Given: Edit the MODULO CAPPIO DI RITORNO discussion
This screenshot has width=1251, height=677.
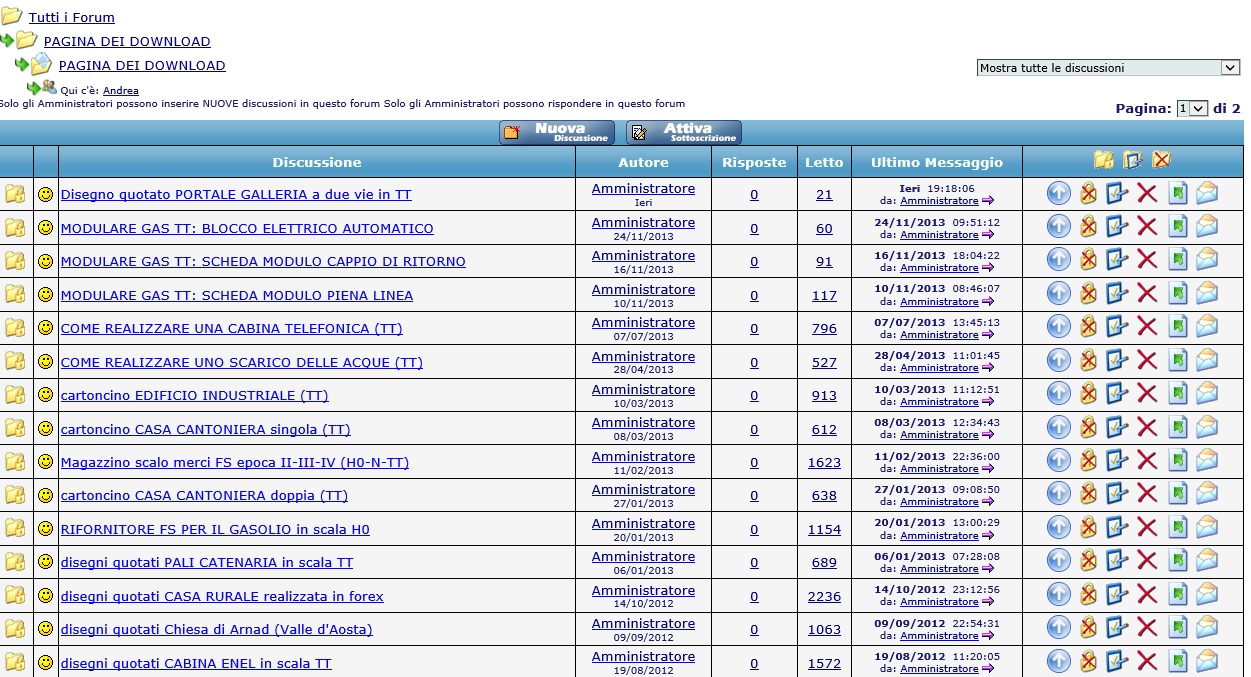Looking at the screenshot, I should click(x=1117, y=261).
